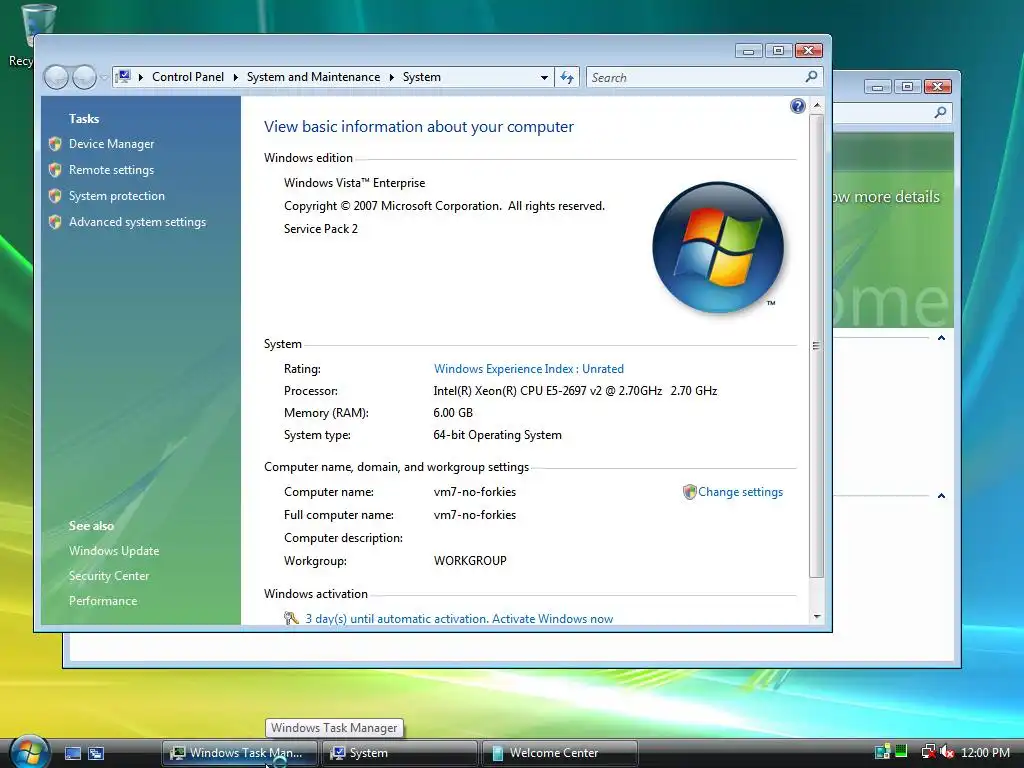The height and width of the screenshot is (768, 1024).
Task: Open the Windows Experience Index link
Action: [528, 369]
